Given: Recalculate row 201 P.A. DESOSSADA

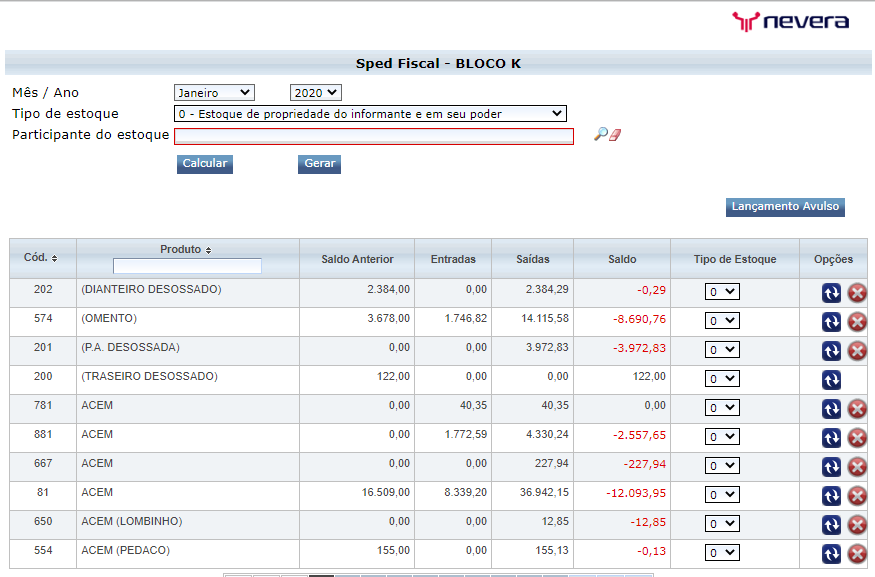Looking at the screenshot, I should pos(831,351).
